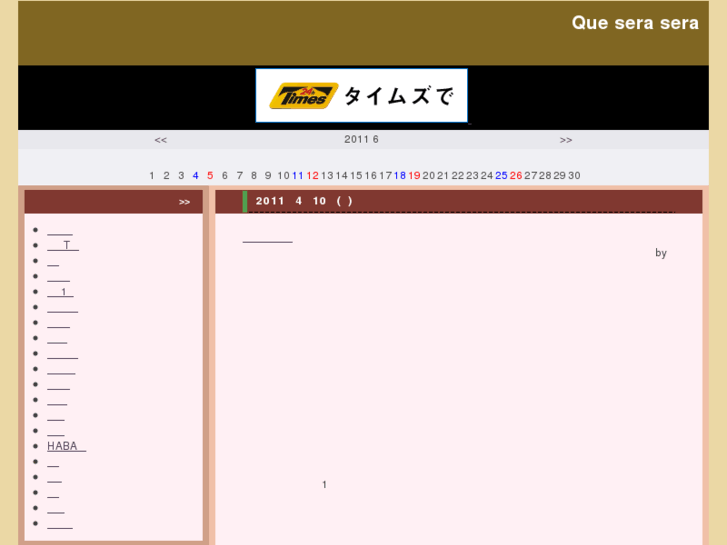Click the Times 24 banner advertisement
The image size is (727, 545).
(362, 96)
